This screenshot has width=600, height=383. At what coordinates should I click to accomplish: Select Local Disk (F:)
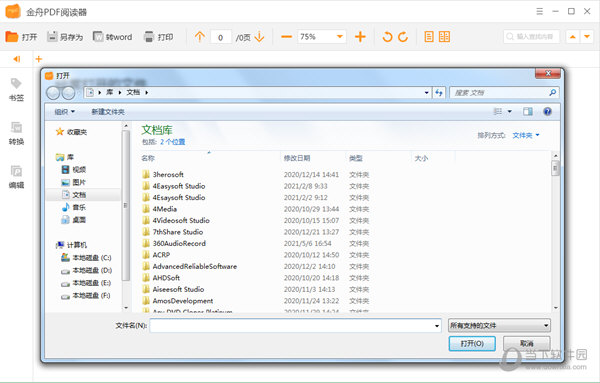coord(86,295)
